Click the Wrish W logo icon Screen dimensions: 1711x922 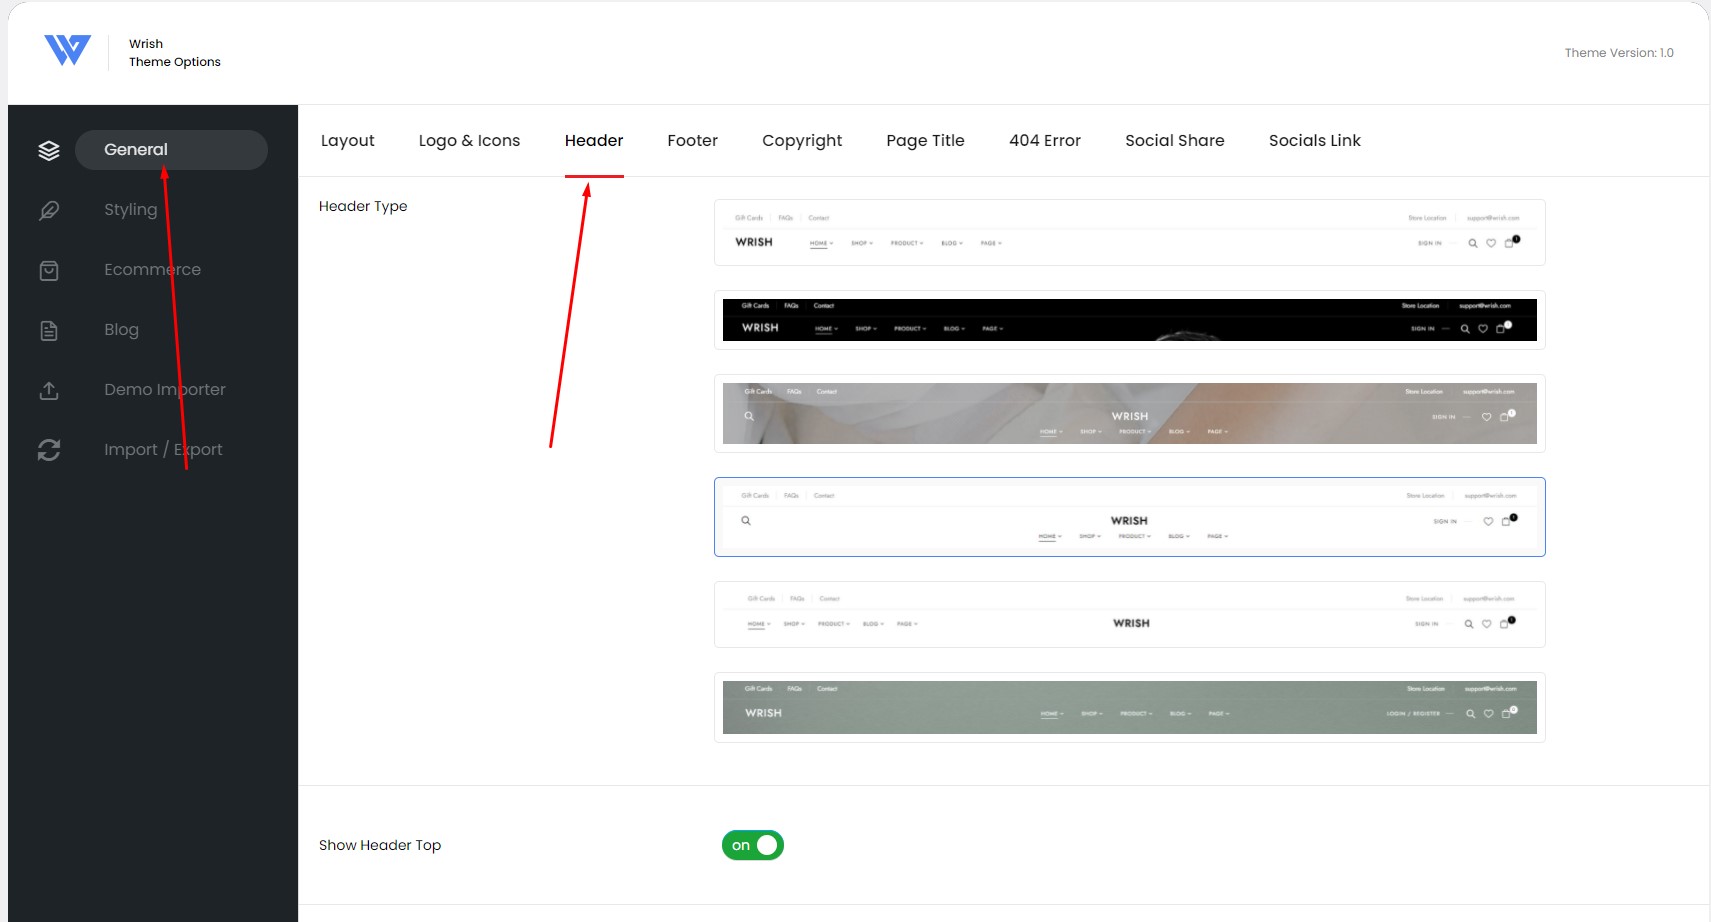click(67, 50)
